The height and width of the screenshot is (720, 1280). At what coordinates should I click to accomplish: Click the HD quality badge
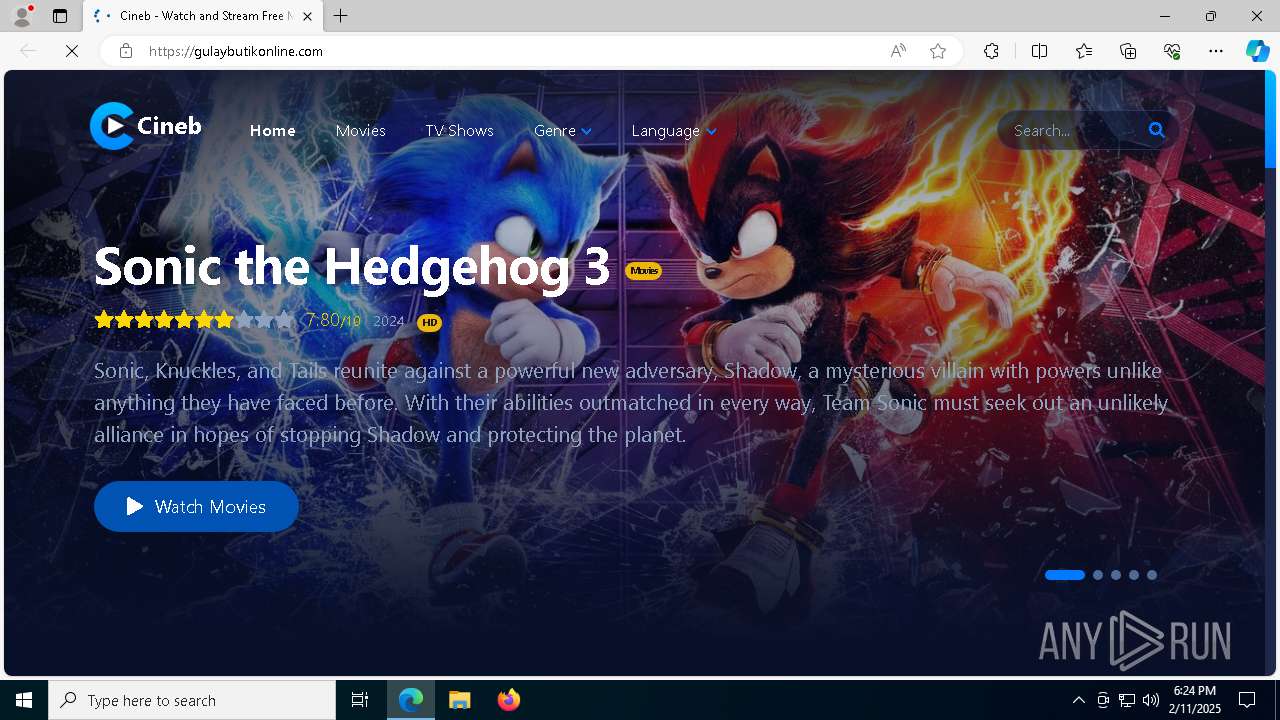pyautogui.click(x=429, y=322)
